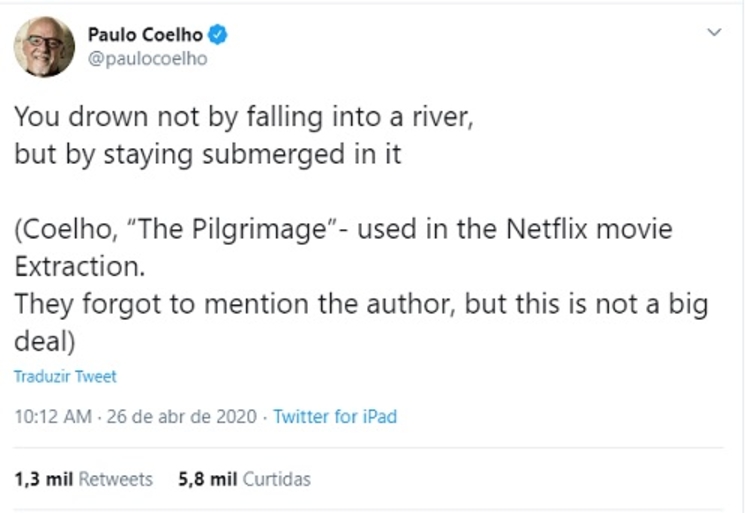750x513 pixels.
Task: Click the Traduzir Tweet link
Action: tap(65, 377)
